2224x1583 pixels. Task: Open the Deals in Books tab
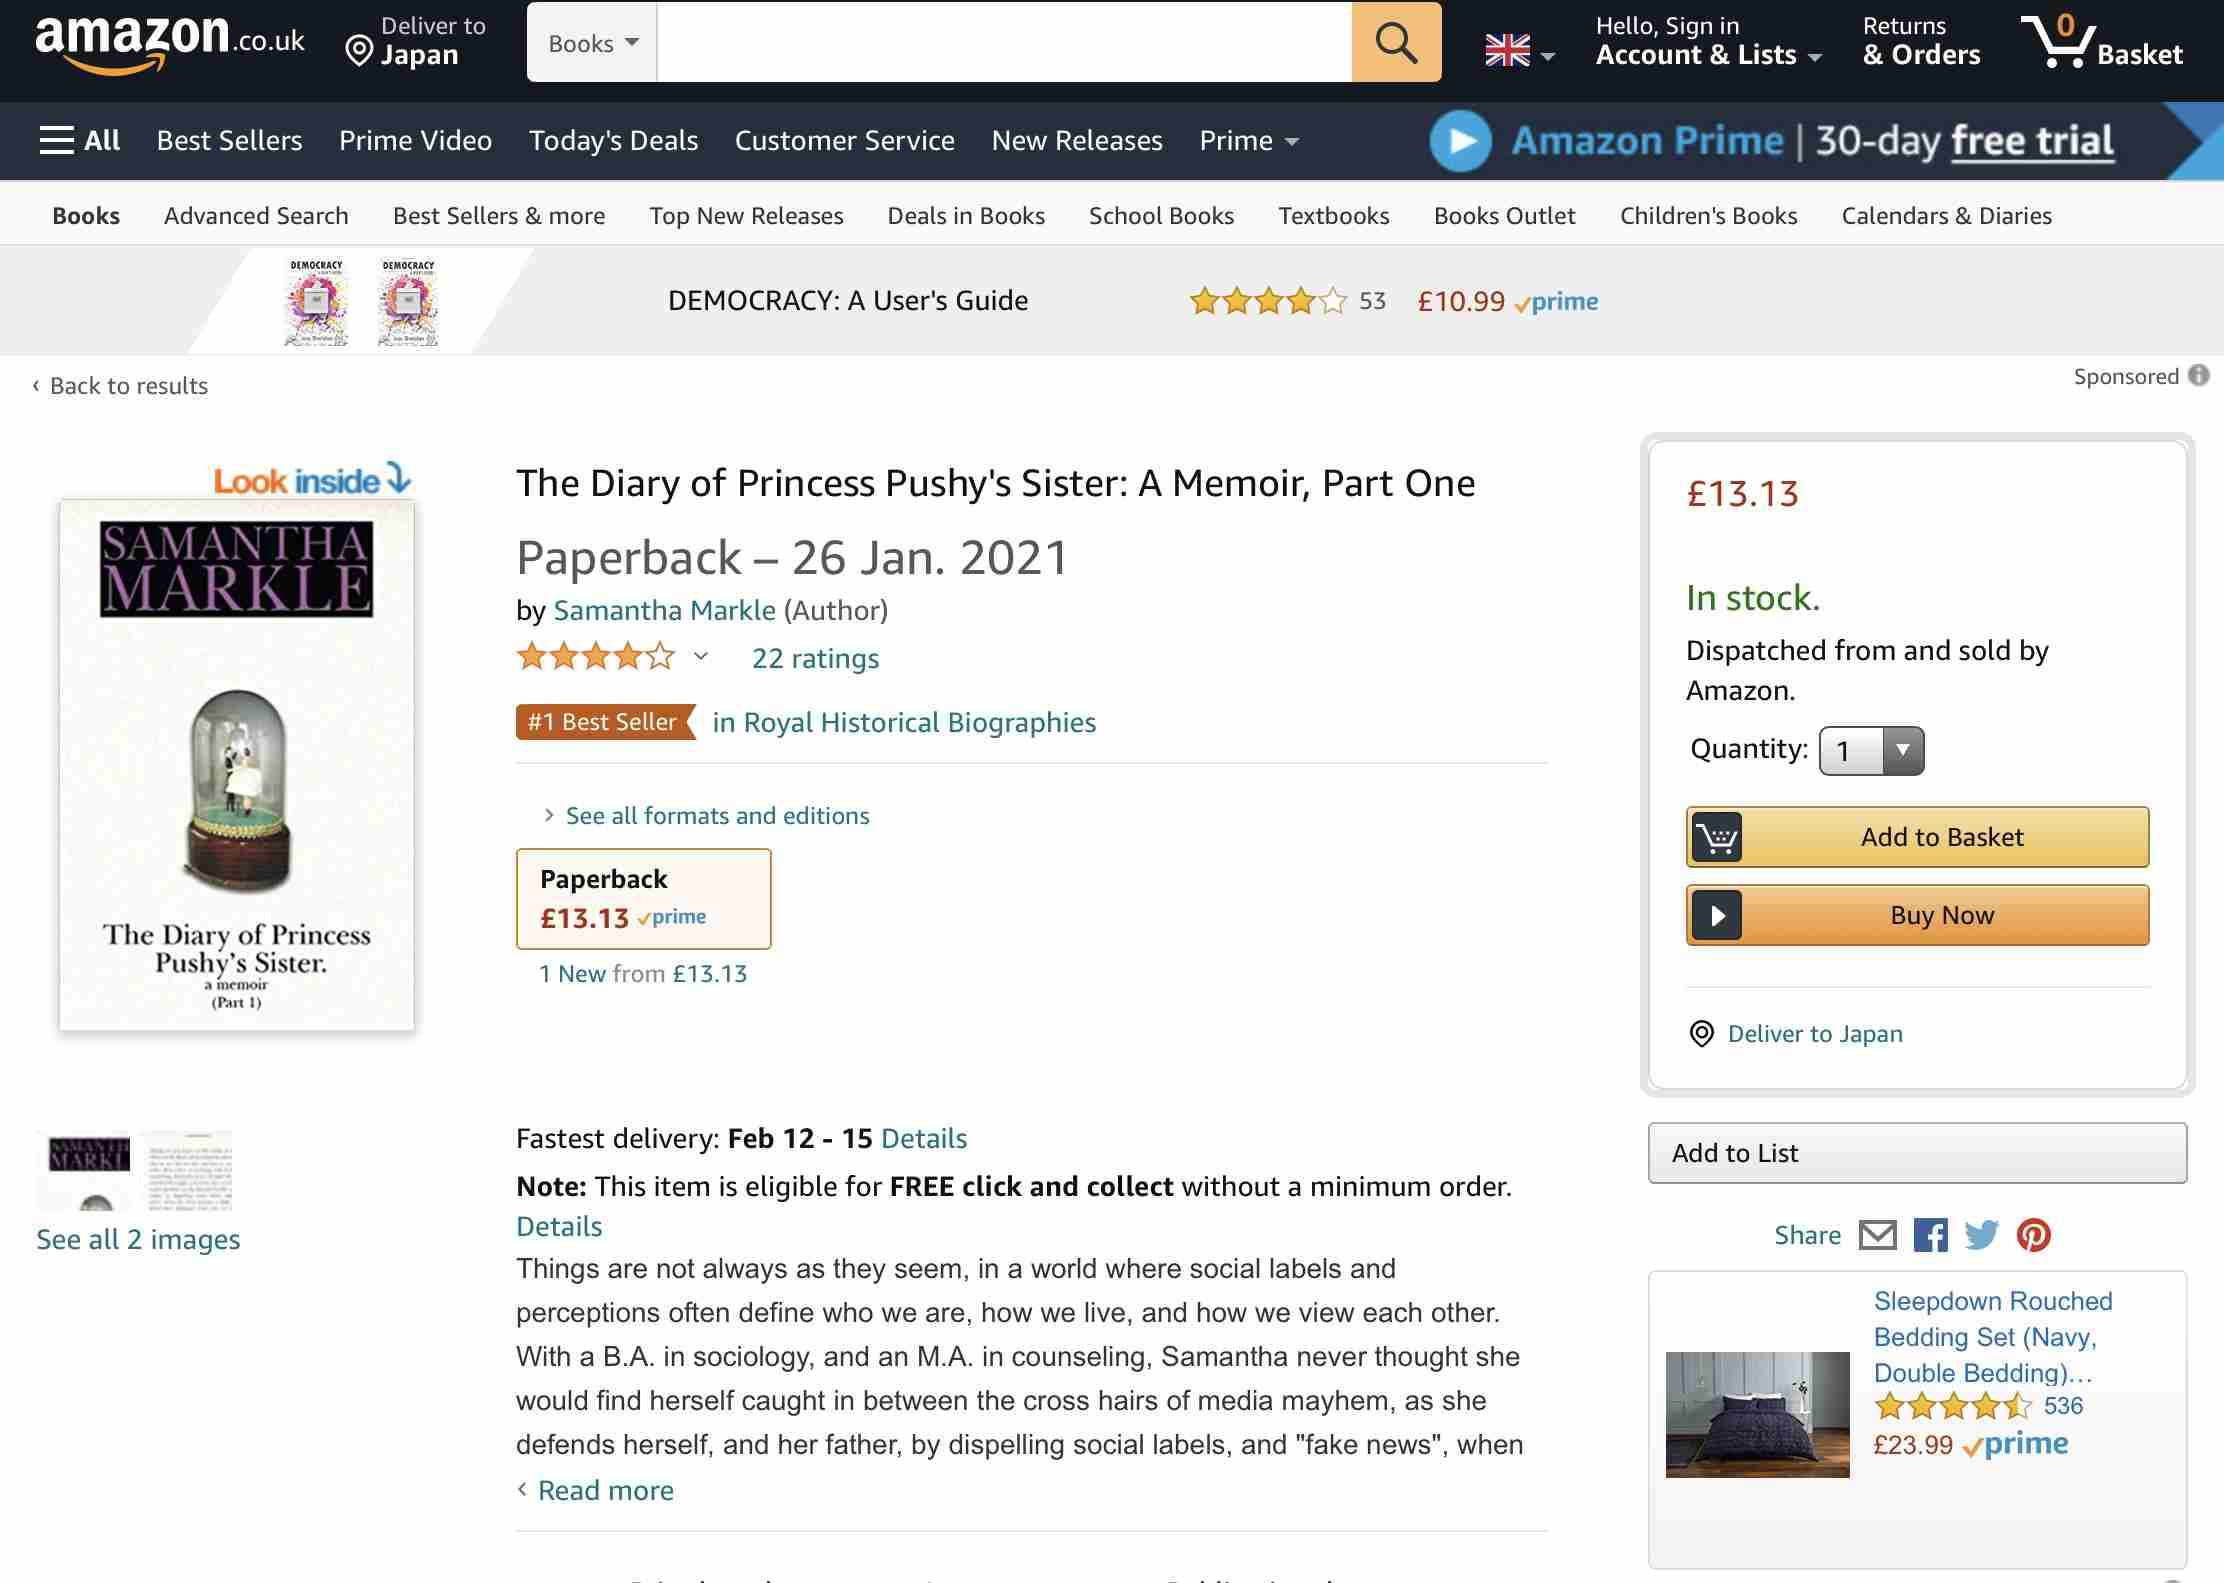click(x=966, y=215)
